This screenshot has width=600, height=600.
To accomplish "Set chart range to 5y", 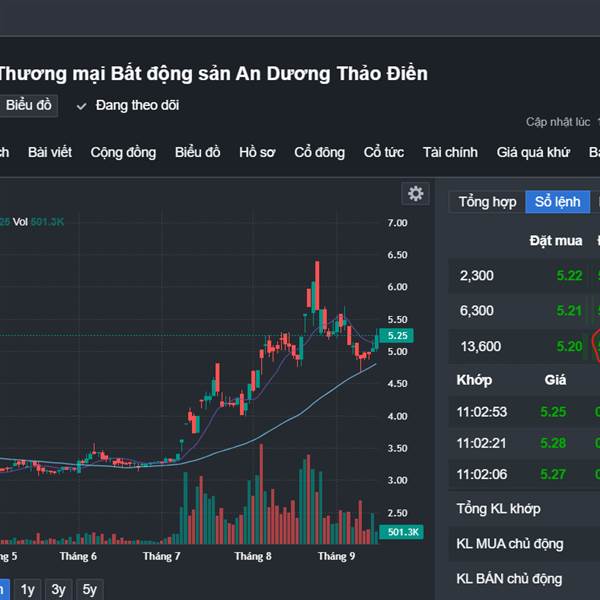I will (x=90, y=590).
